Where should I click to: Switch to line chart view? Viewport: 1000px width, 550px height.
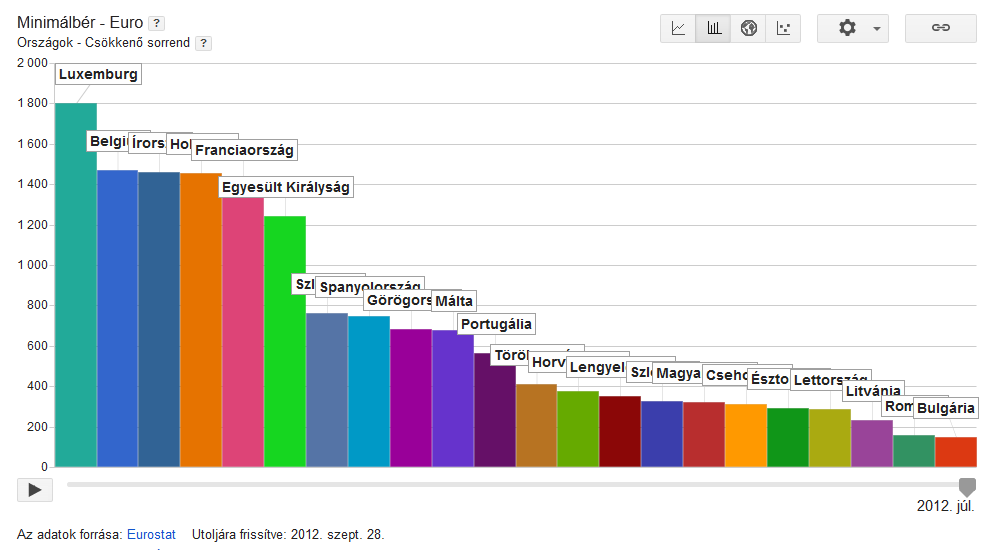pos(678,28)
